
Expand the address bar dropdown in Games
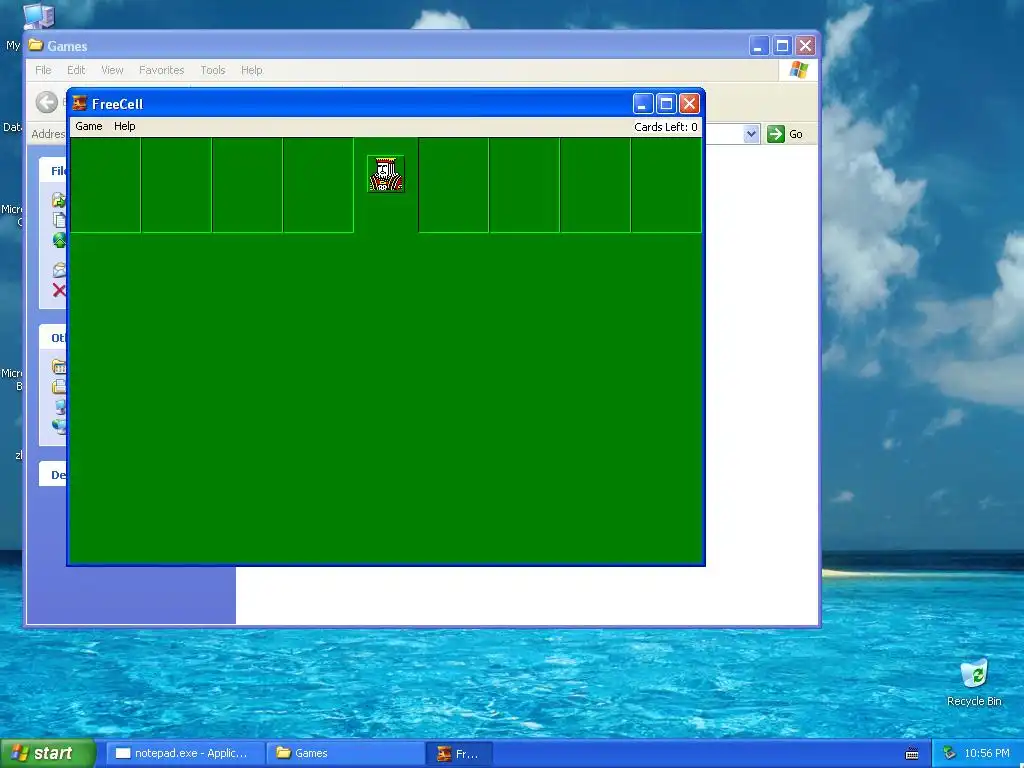(751, 134)
